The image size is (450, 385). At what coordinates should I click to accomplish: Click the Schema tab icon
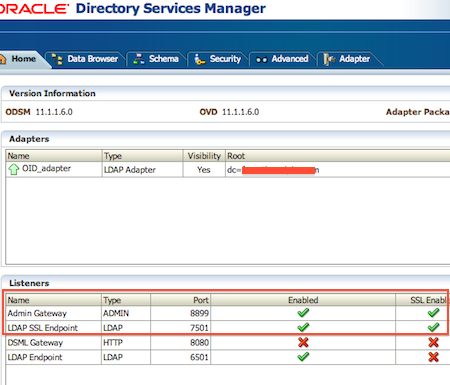[139, 59]
